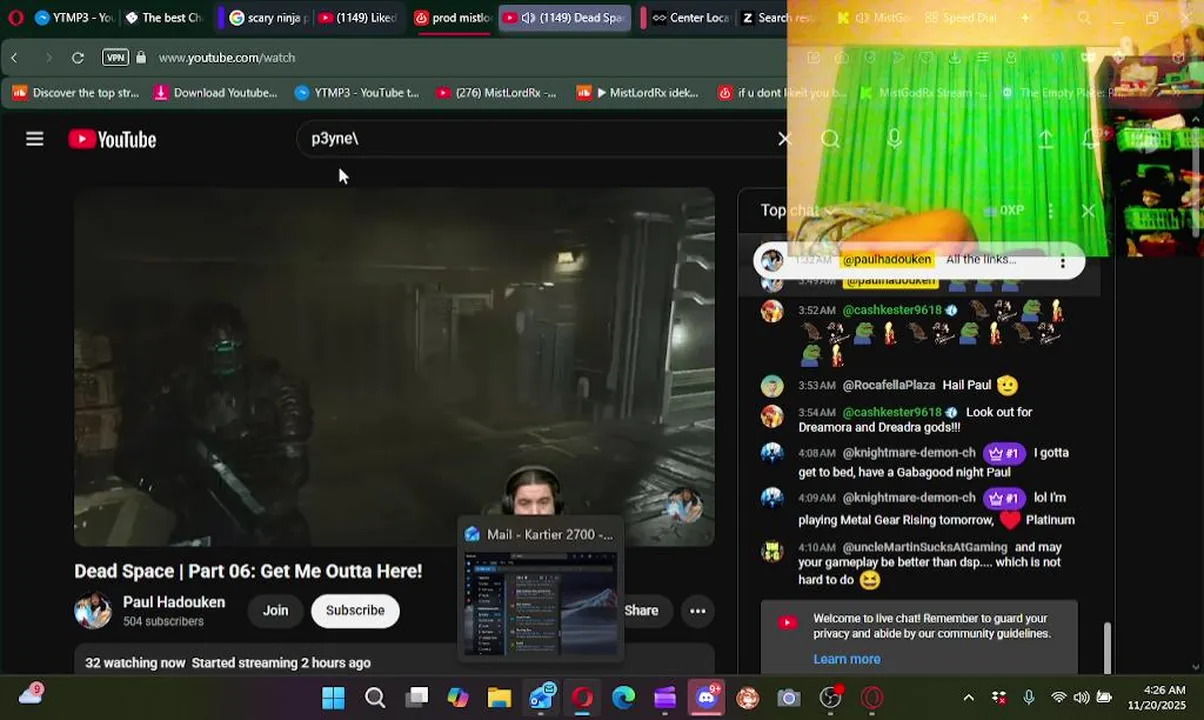Switch to The best Ch... tab
This screenshot has width=1204, height=720.
pos(164,17)
